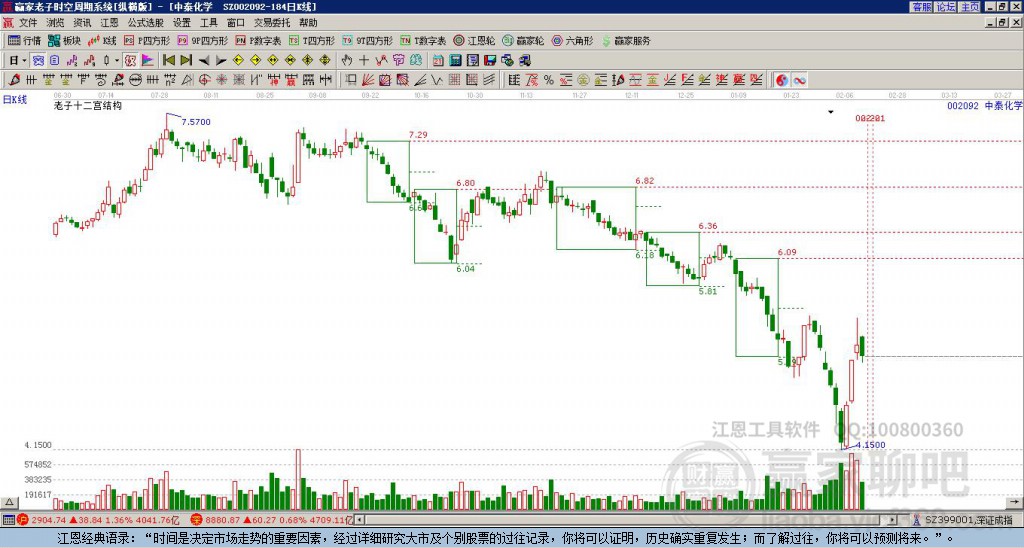Open the 江恩 menu
This screenshot has height=548, width=1024.
coord(109,23)
